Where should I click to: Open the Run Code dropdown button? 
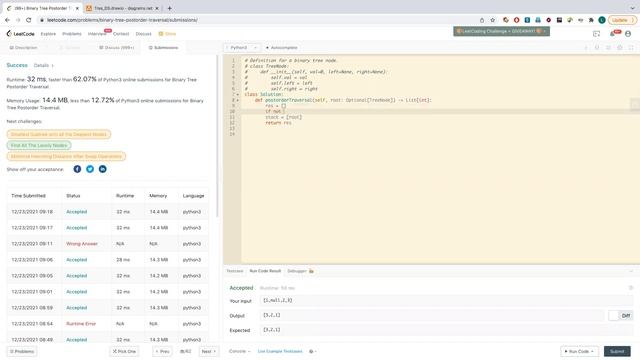click(579, 351)
